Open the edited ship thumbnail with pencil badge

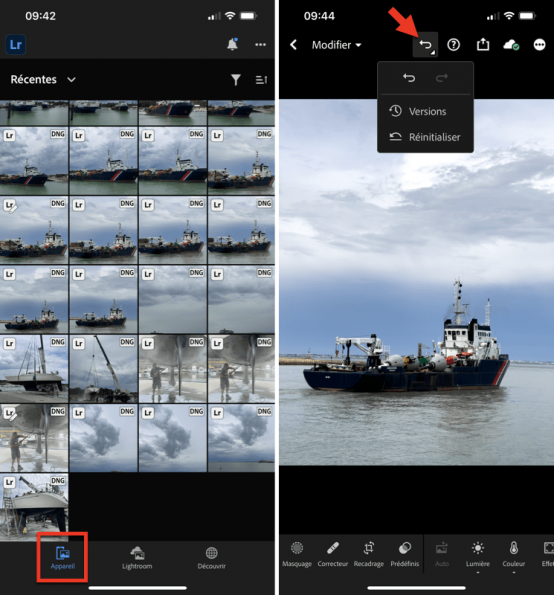34,230
